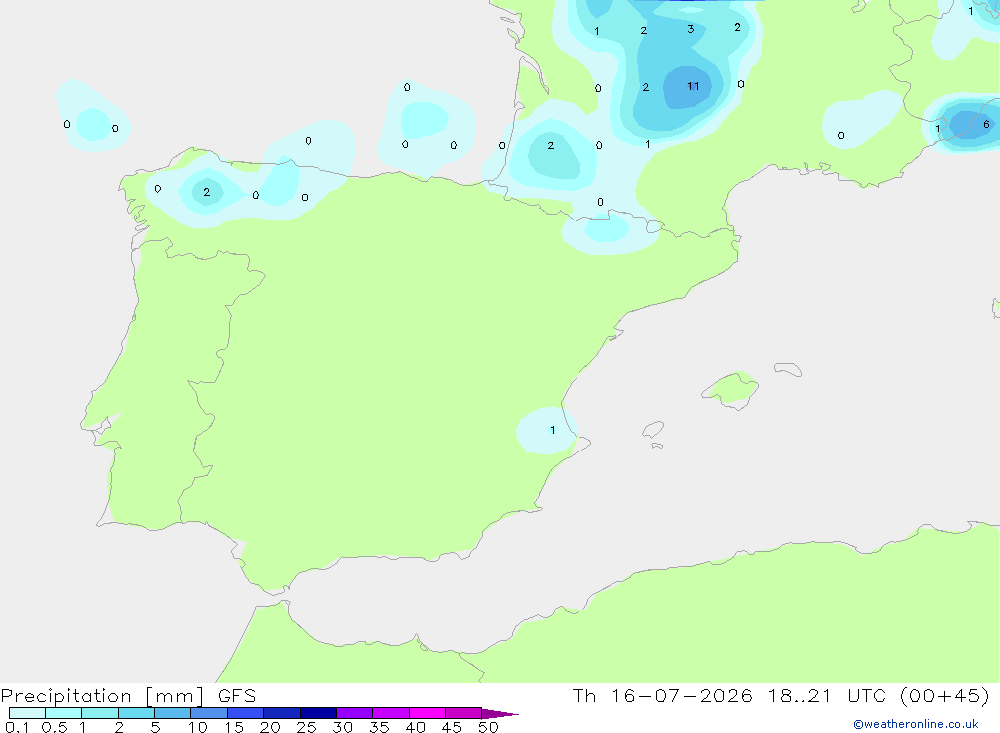The image size is (1000, 733).
Task: Click the '15' legend scale label
Action: coord(233,727)
